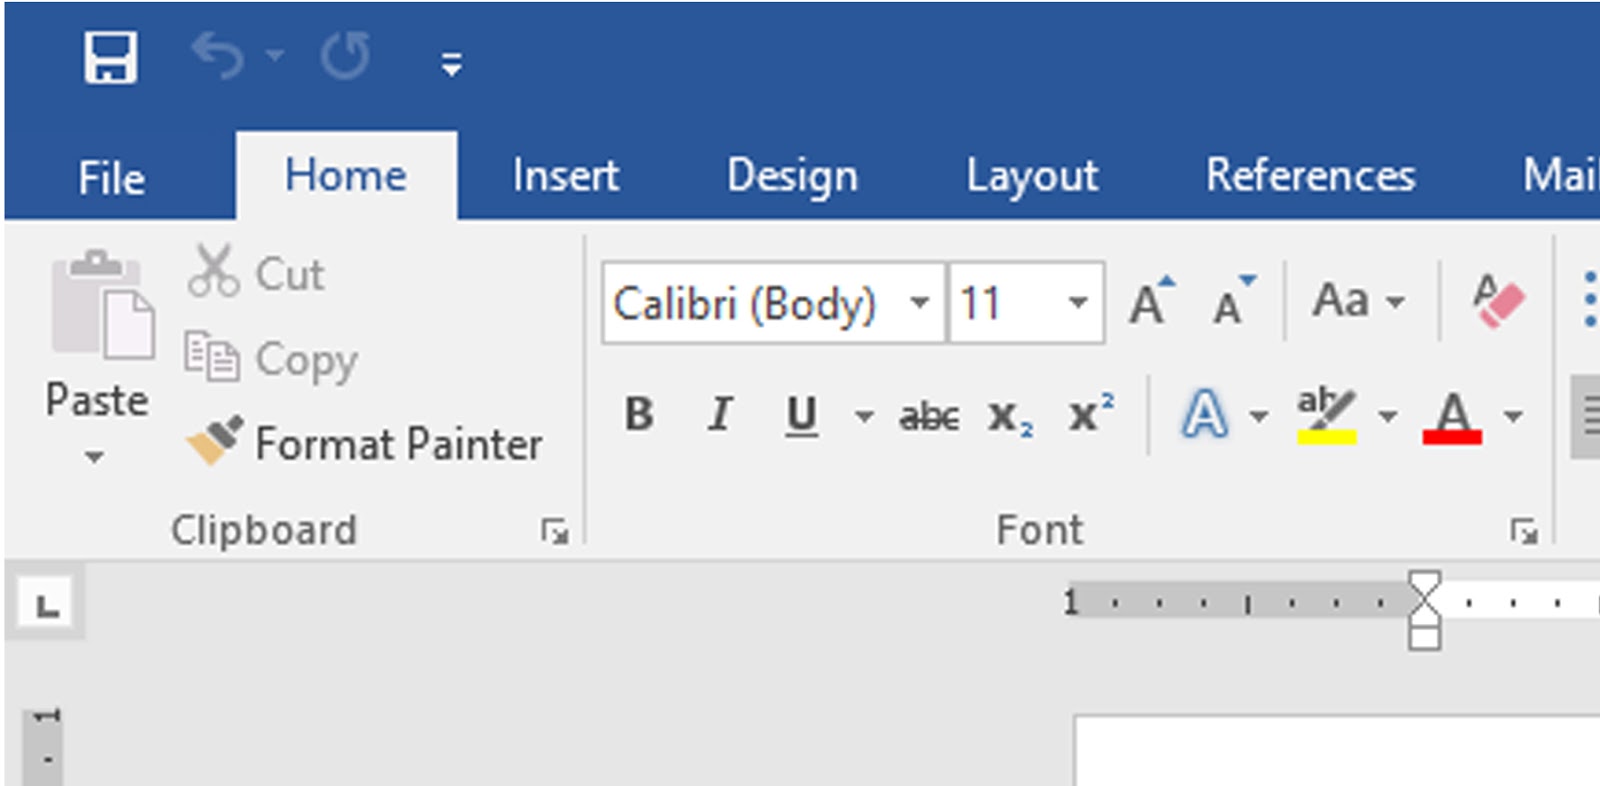
Task: Open the References tab
Action: [x=1310, y=176]
